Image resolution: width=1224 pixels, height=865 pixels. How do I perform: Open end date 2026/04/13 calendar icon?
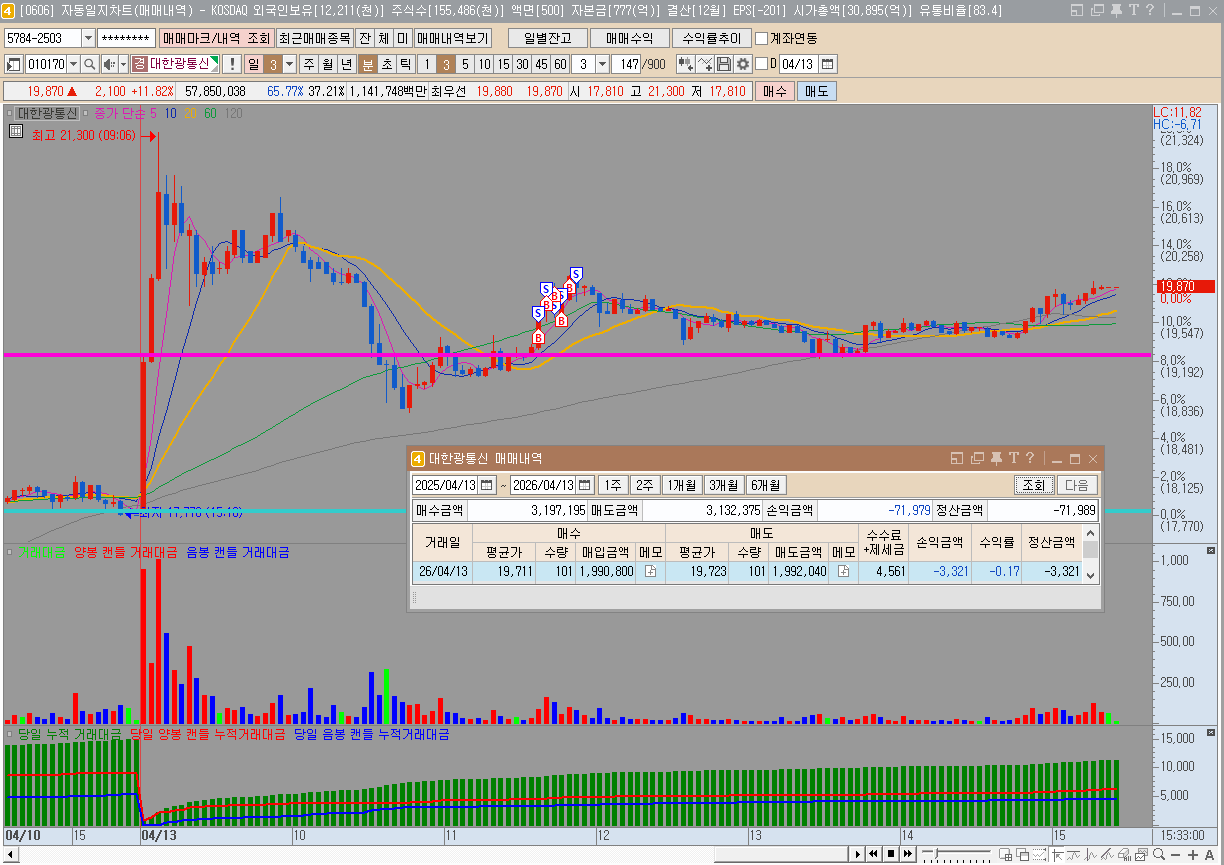pyautogui.click(x=585, y=485)
